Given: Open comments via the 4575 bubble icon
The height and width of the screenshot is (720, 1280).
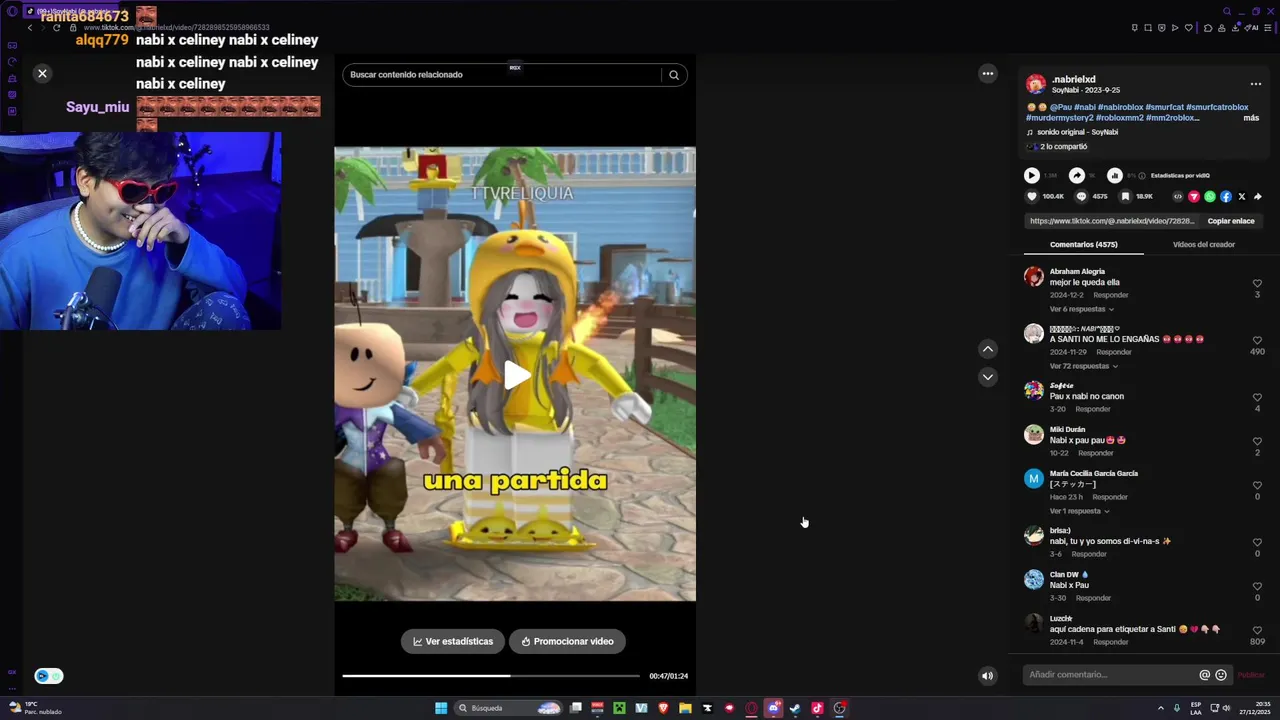Looking at the screenshot, I should [1081, 197].
